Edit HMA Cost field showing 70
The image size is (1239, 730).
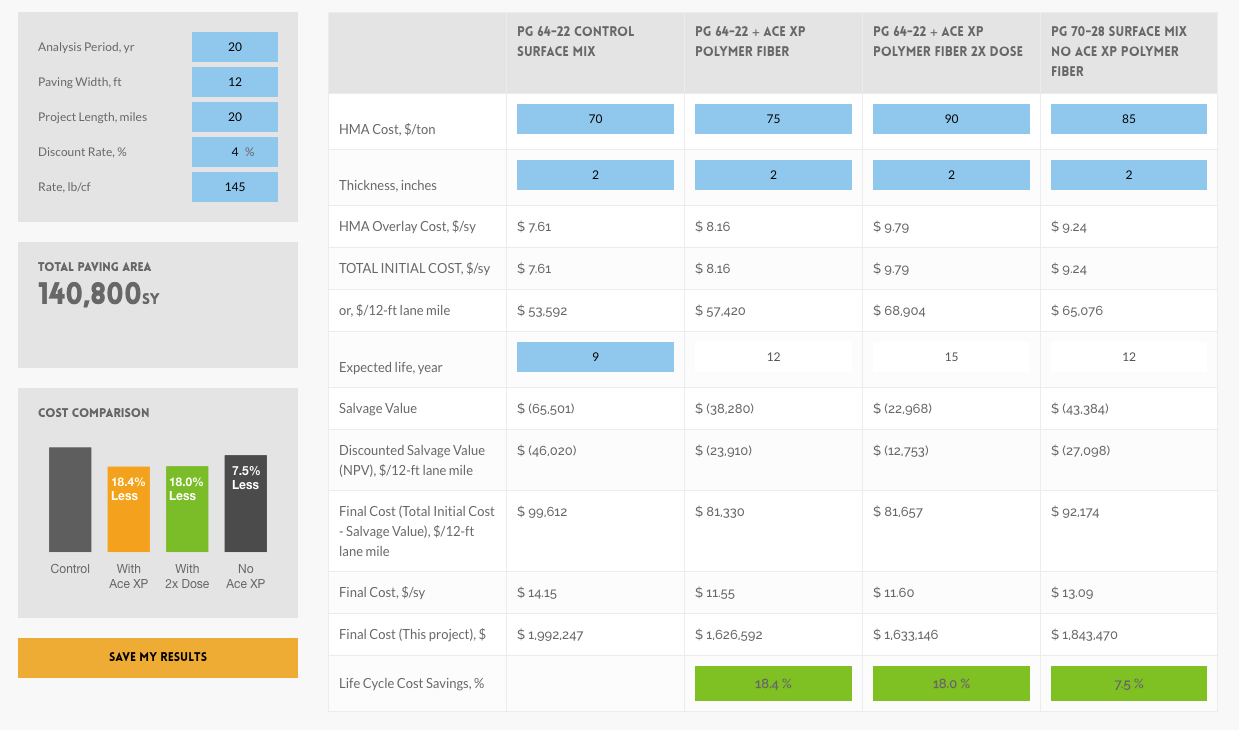pyautogui.click(x=595, y=119)
